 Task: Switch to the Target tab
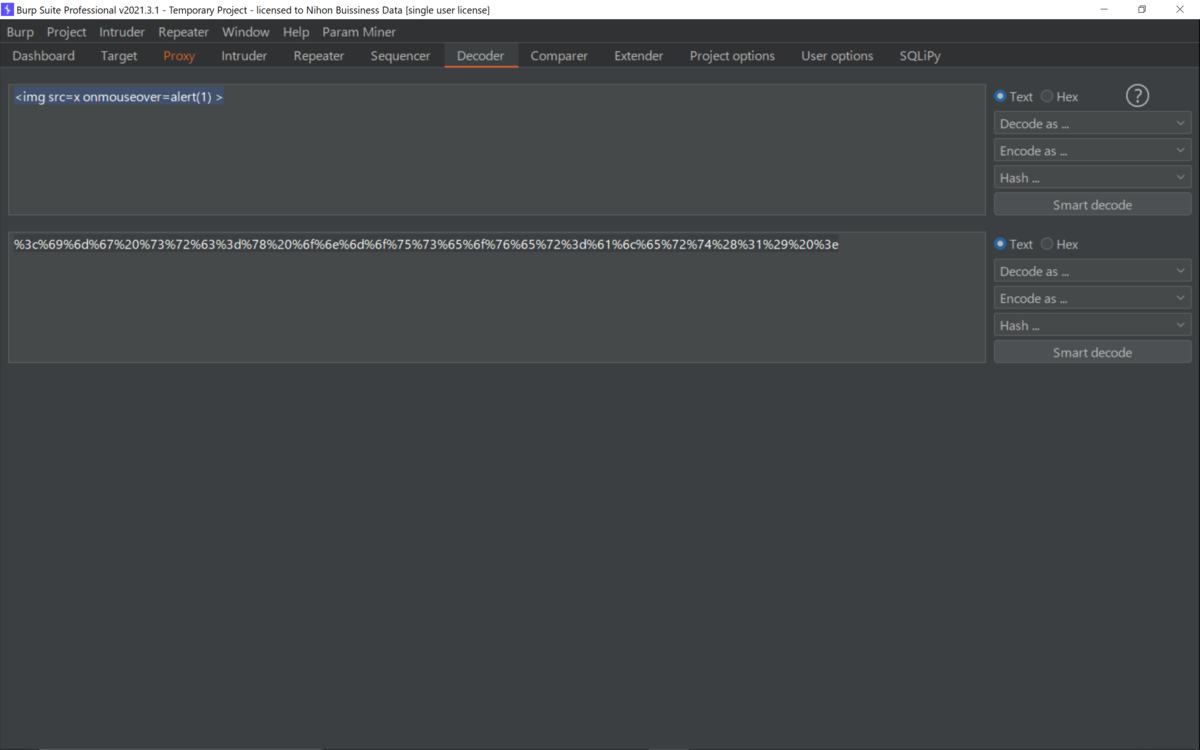(x=119, y=56)
